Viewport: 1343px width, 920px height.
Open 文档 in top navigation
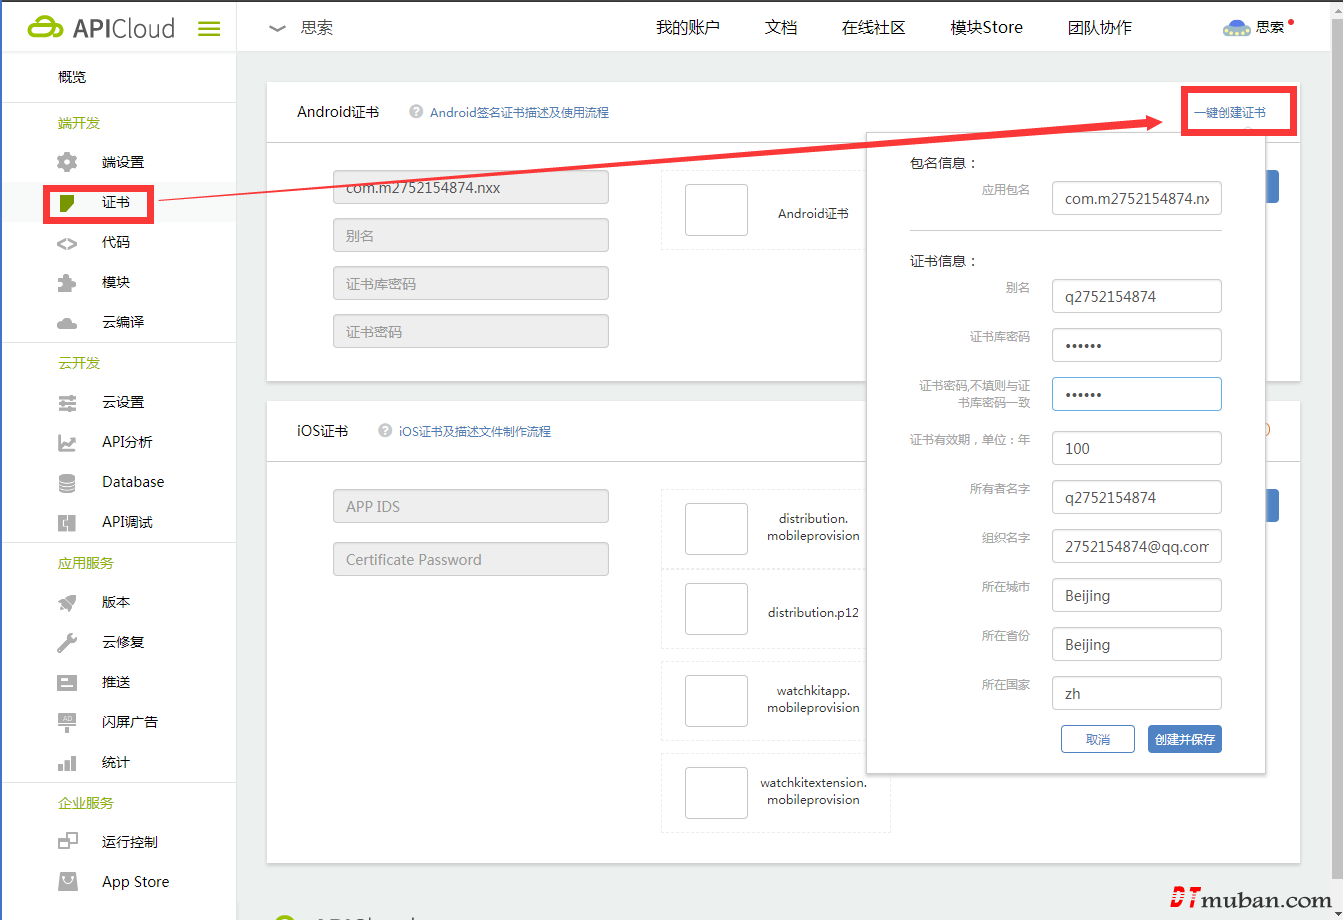pos(781,28)
